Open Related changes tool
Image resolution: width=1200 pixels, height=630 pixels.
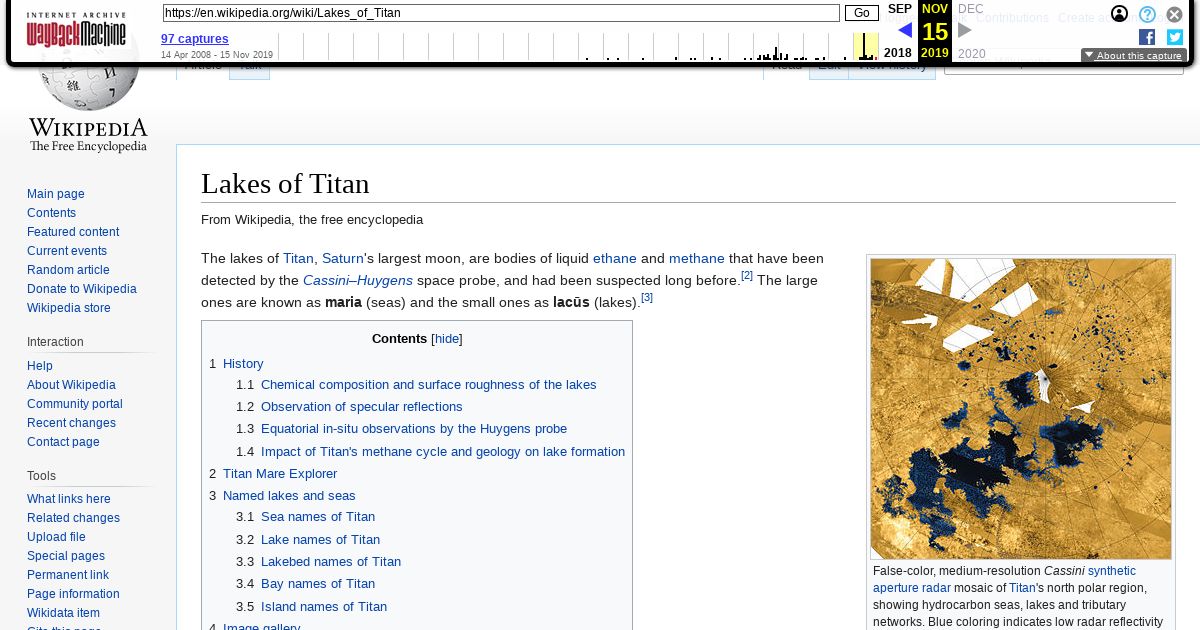click(73, 518)
